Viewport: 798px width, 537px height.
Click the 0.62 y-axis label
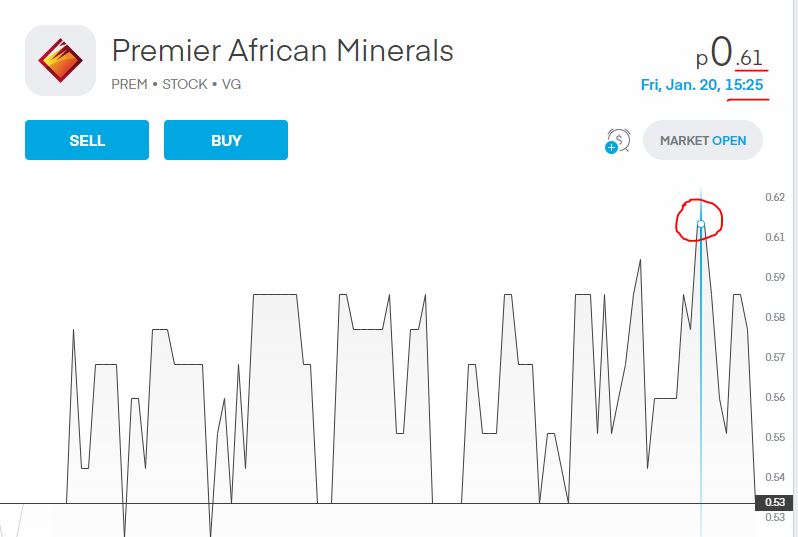(775, 197)
